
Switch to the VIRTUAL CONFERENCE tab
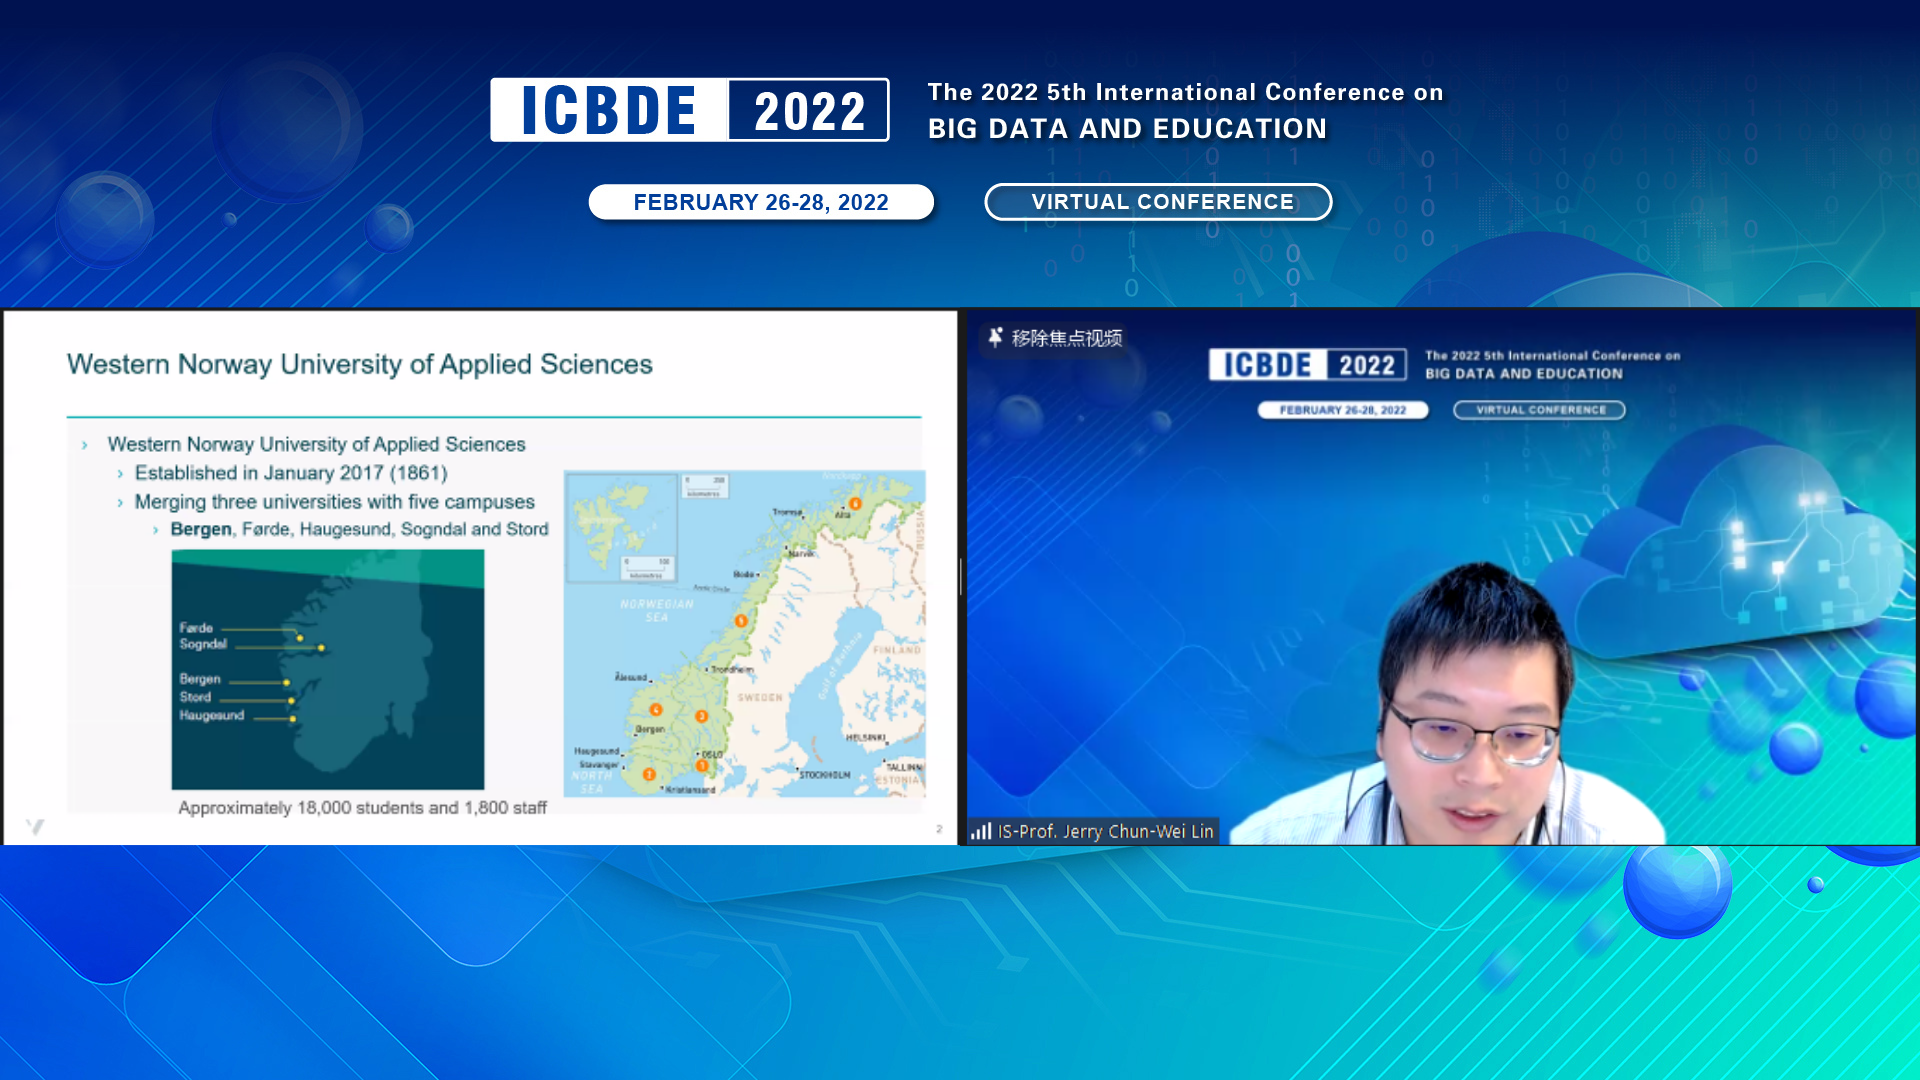(x=1158, y=201)
